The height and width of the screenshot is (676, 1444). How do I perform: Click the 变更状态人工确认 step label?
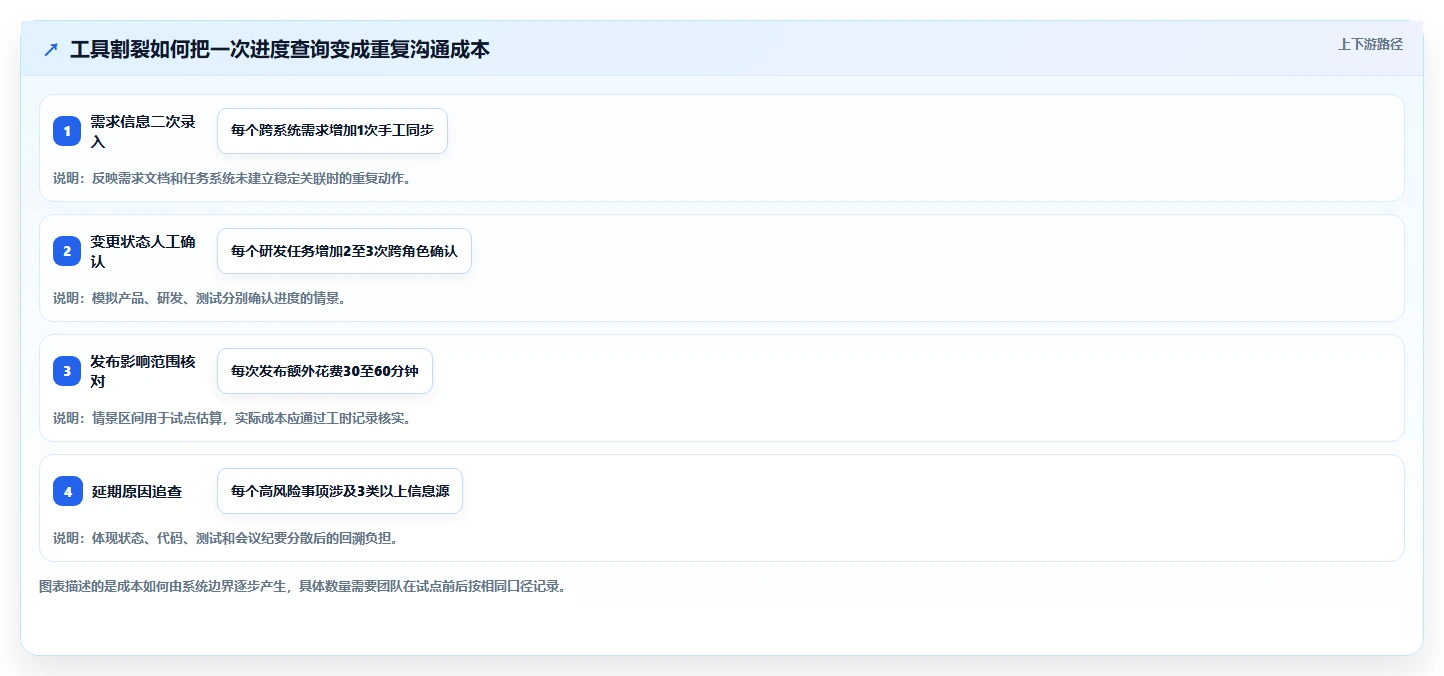(143, 251)
